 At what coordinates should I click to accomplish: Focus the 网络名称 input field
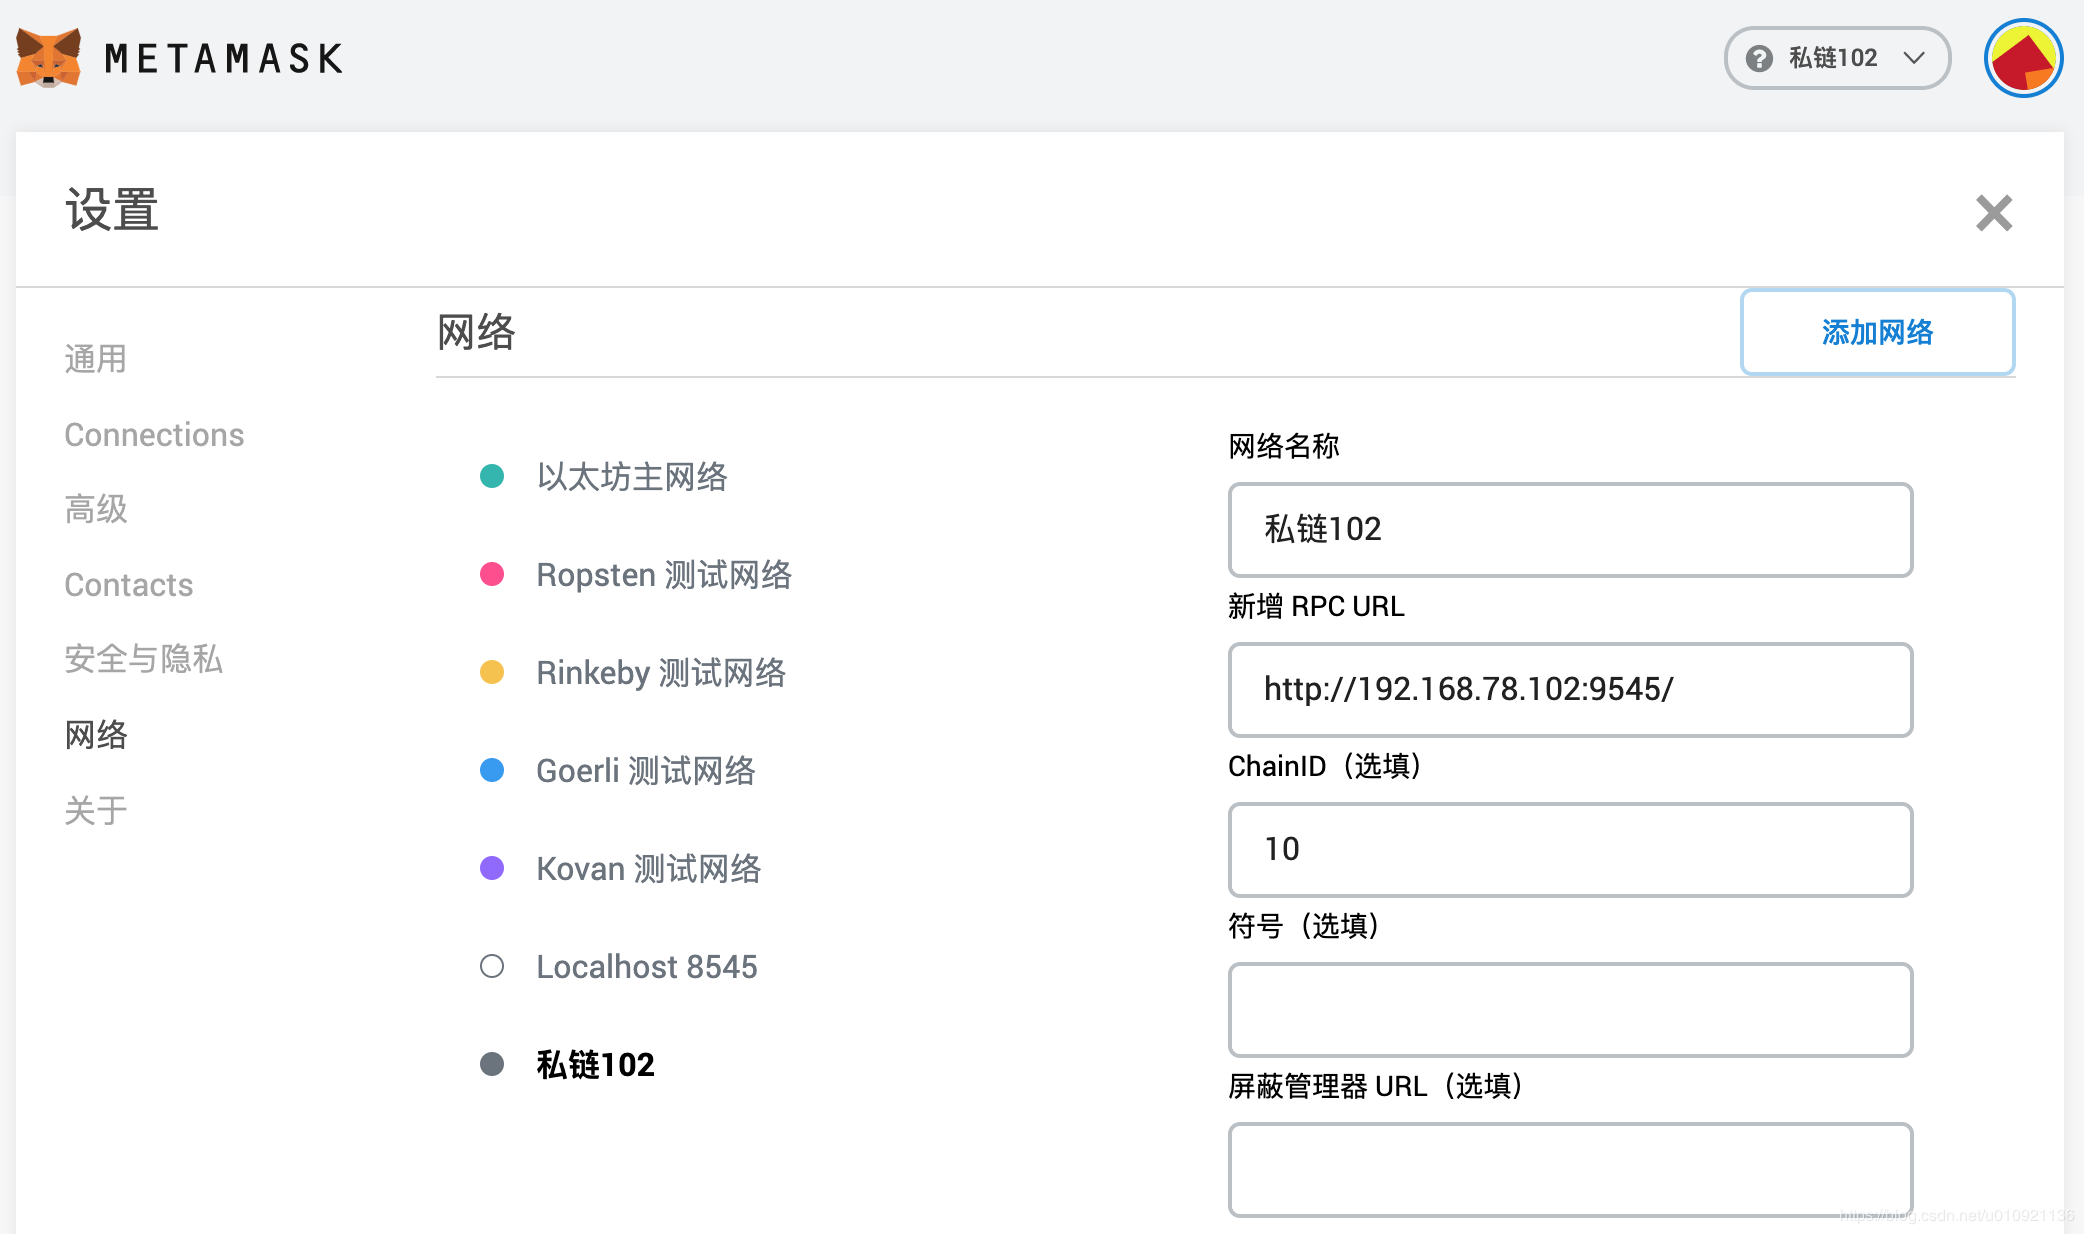1570,530
